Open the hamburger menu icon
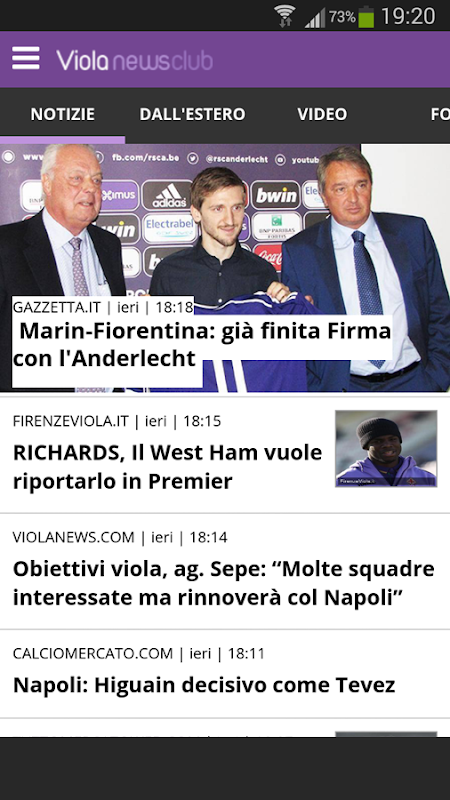Image resolution: width=450 pixels, height=800 pixels. pyautogui.click(x=26, y=58)
